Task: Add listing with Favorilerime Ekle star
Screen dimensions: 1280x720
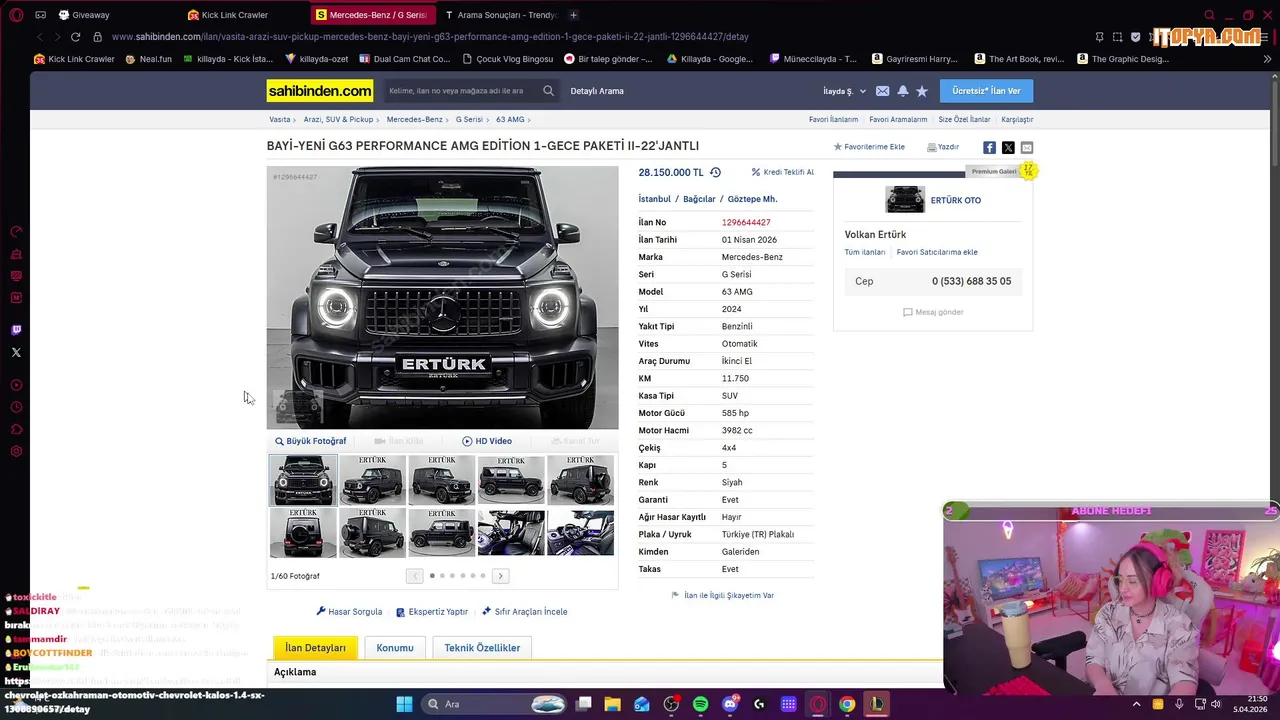Action: click(869, 147)
